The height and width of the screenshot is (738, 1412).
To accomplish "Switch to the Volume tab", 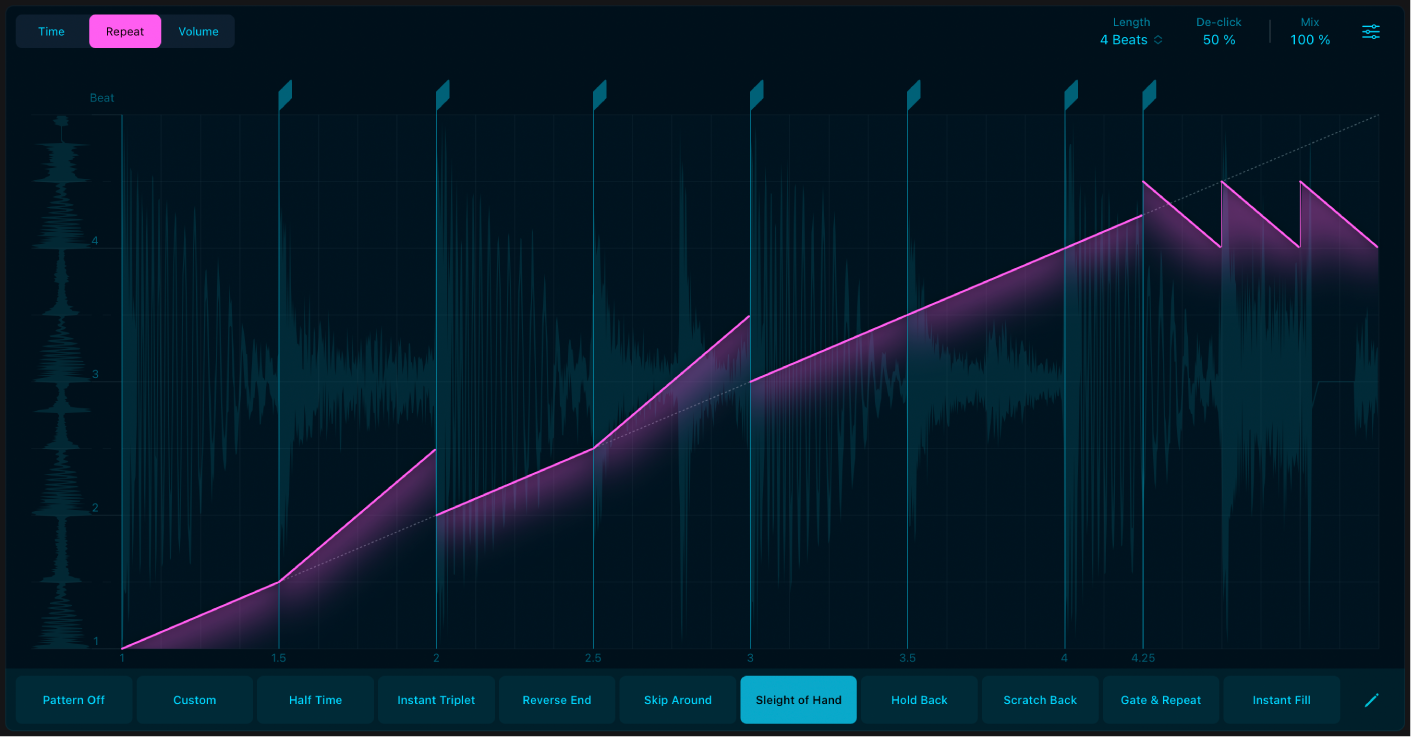I will [198, 31].
